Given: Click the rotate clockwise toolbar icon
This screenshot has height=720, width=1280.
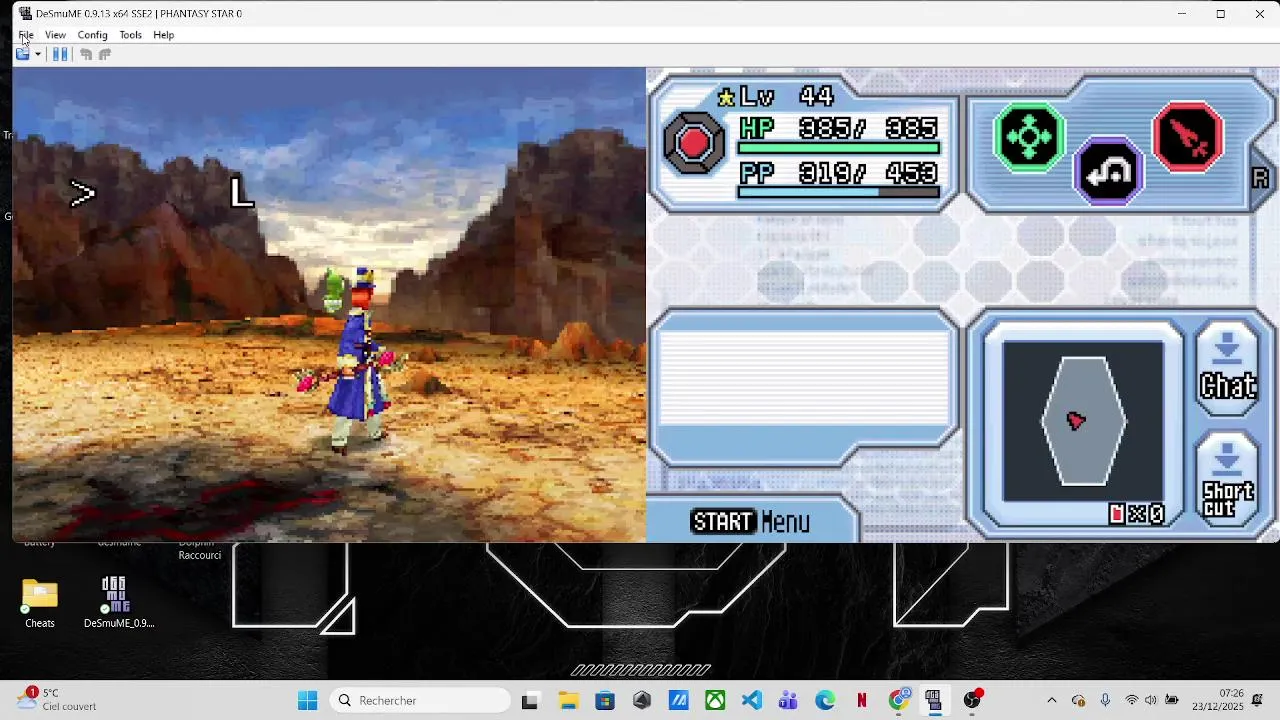Looking at the screenshot, I should tap(104, 54).
